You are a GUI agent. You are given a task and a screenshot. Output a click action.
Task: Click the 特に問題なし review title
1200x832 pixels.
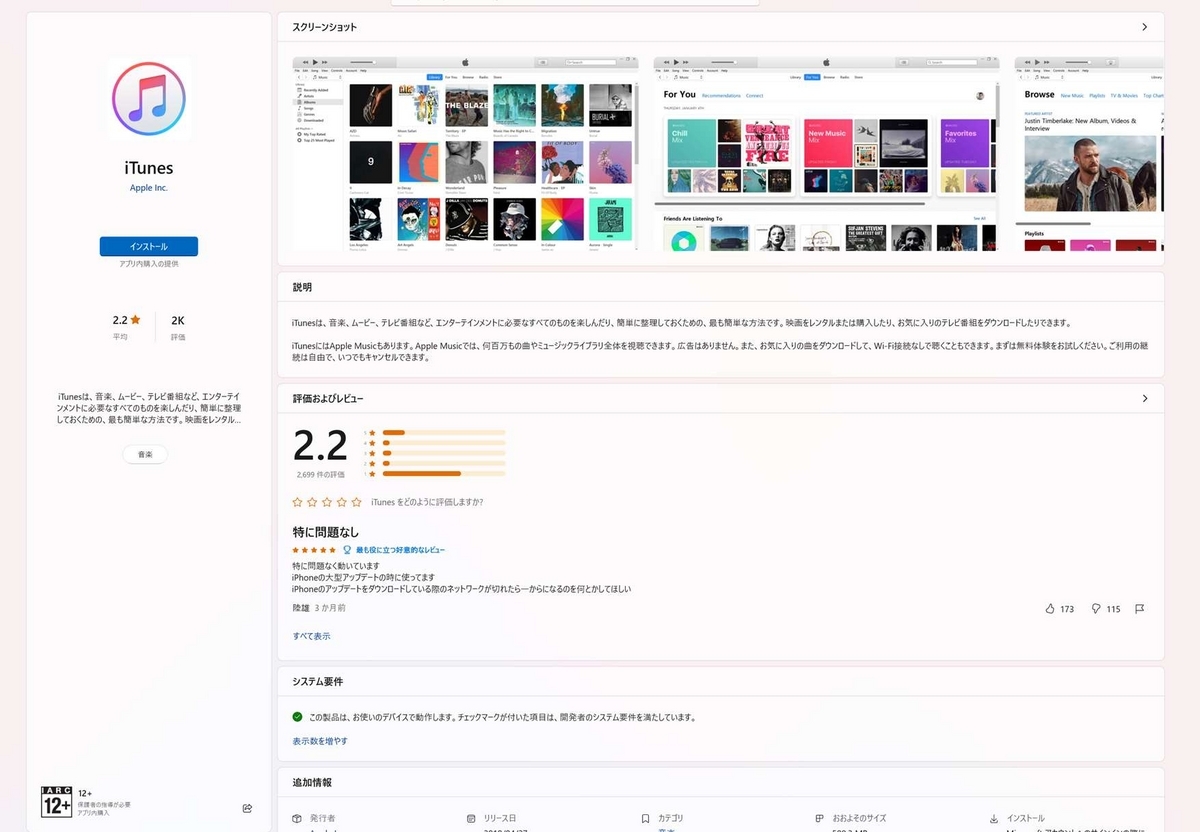coord(326,532)
